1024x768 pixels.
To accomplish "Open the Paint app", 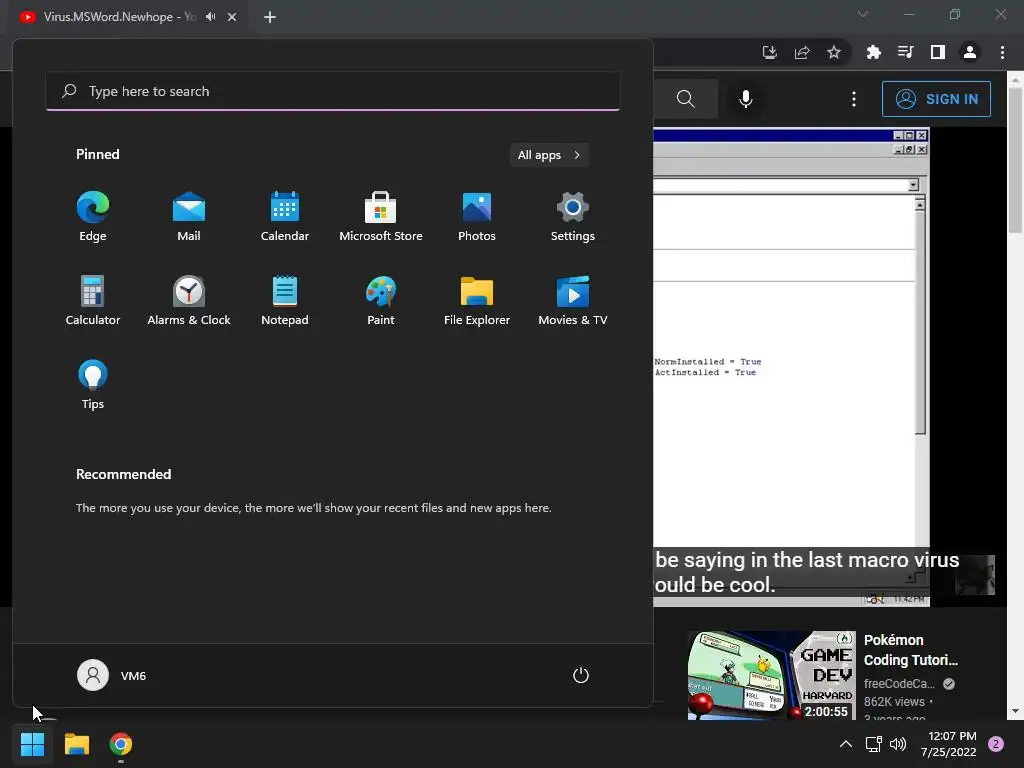I will tap(381, 300).
